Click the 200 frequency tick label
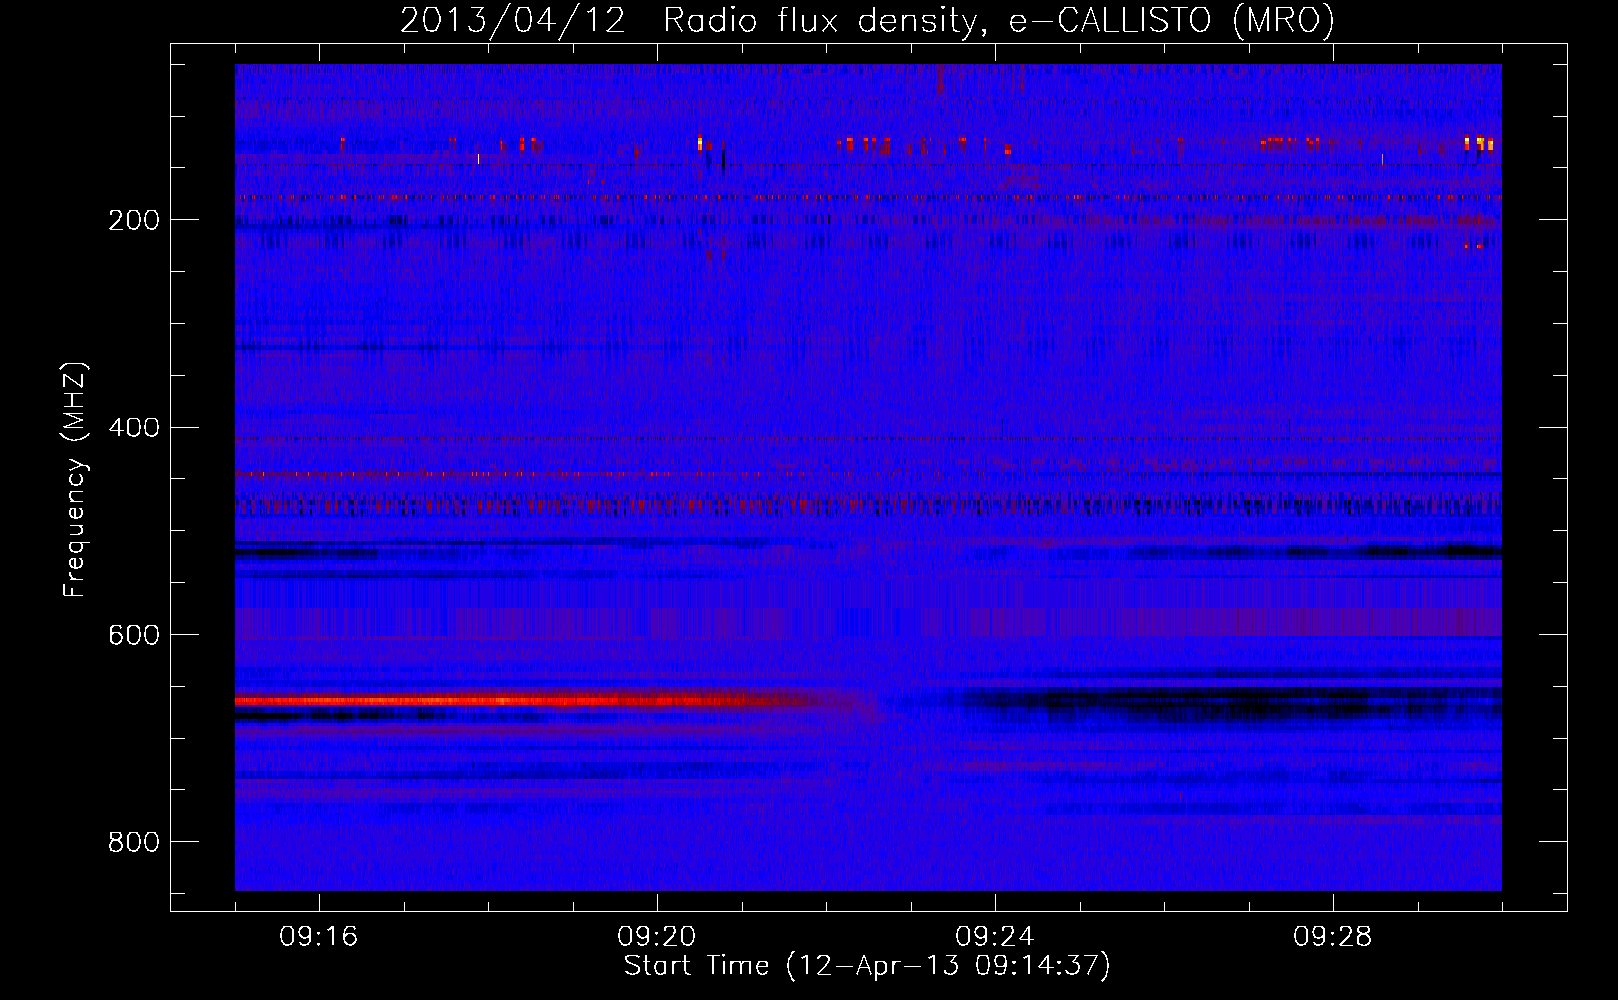This screenshot has width=1618, height=1000. [x=134, y=220]
